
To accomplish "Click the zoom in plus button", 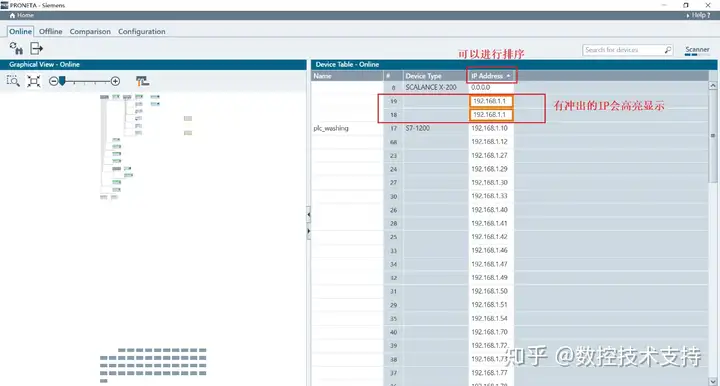I will point(115,81).
